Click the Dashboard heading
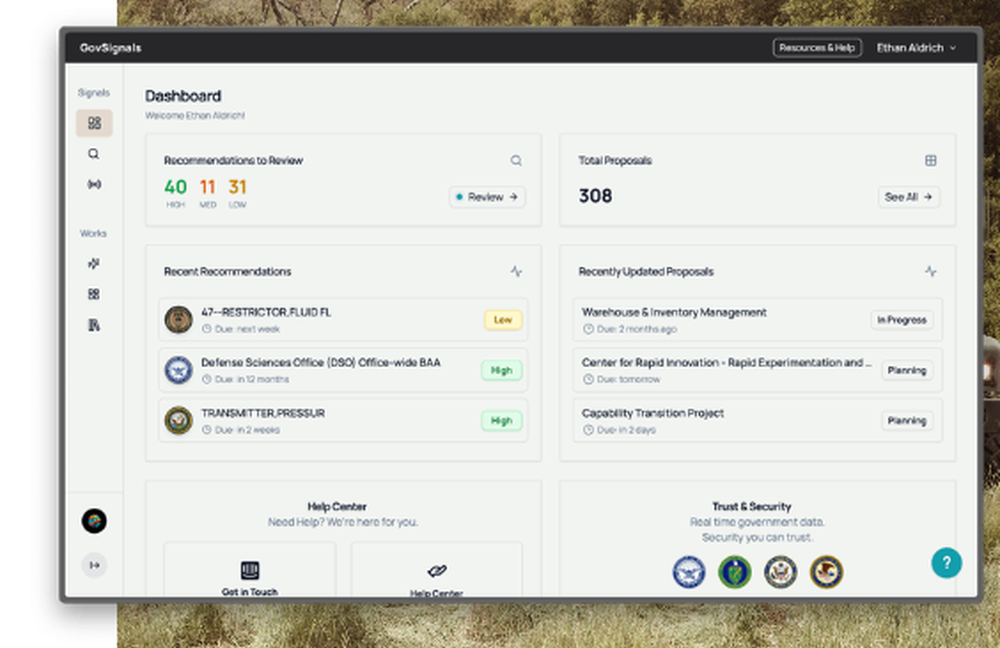Viewport: 1000px width, 648px height. click(183, 96)
